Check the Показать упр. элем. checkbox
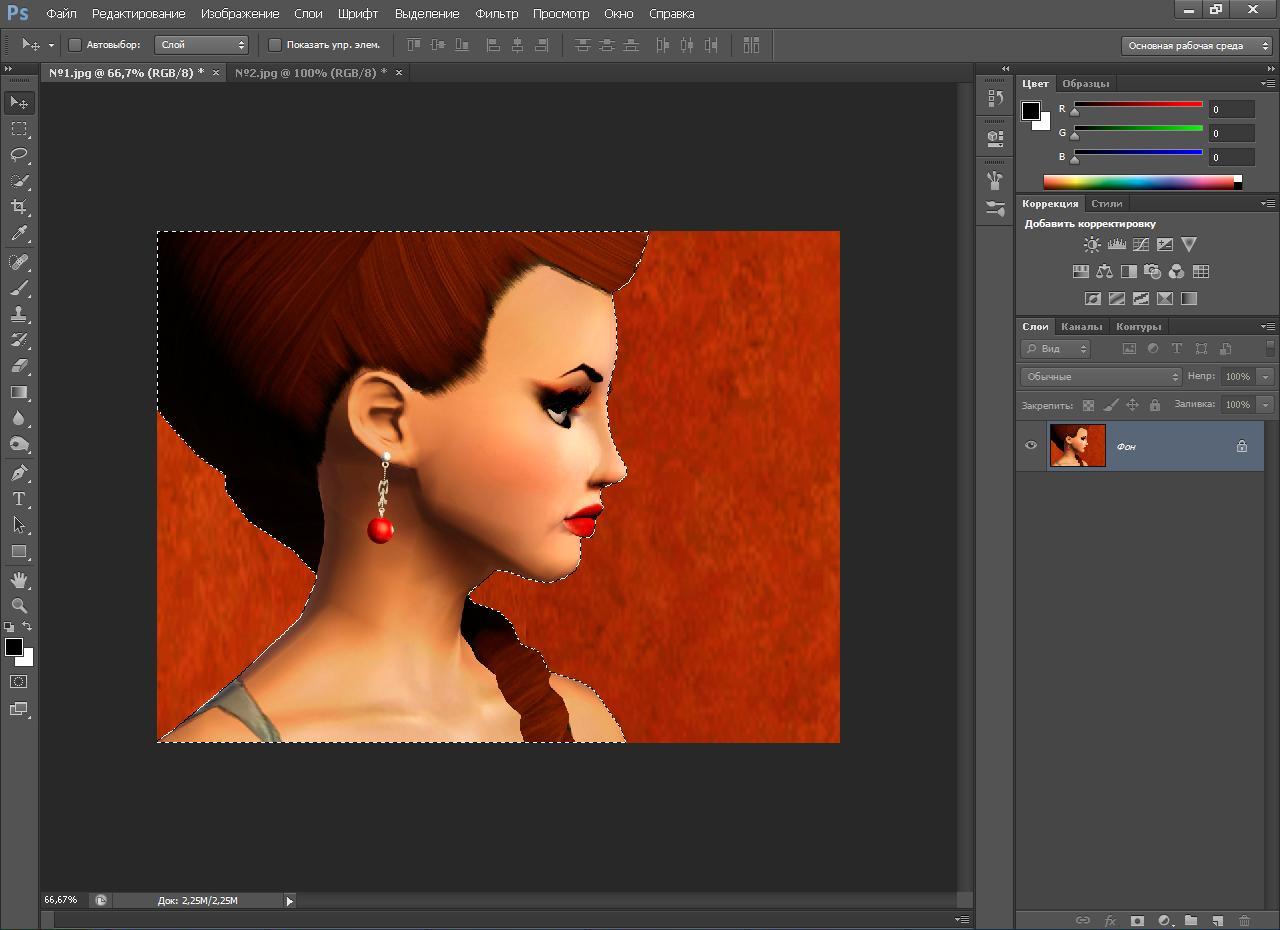1280x930 pixels. [275, 45]
